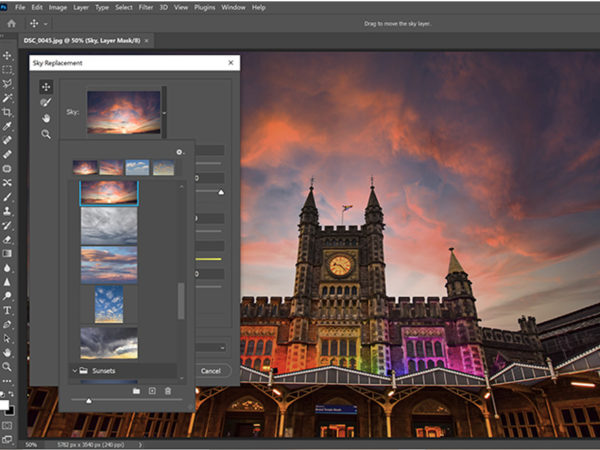Open the three-dots Edit Toolbar menu
This screenshot has height=450, width=600.
pos(7,381)
